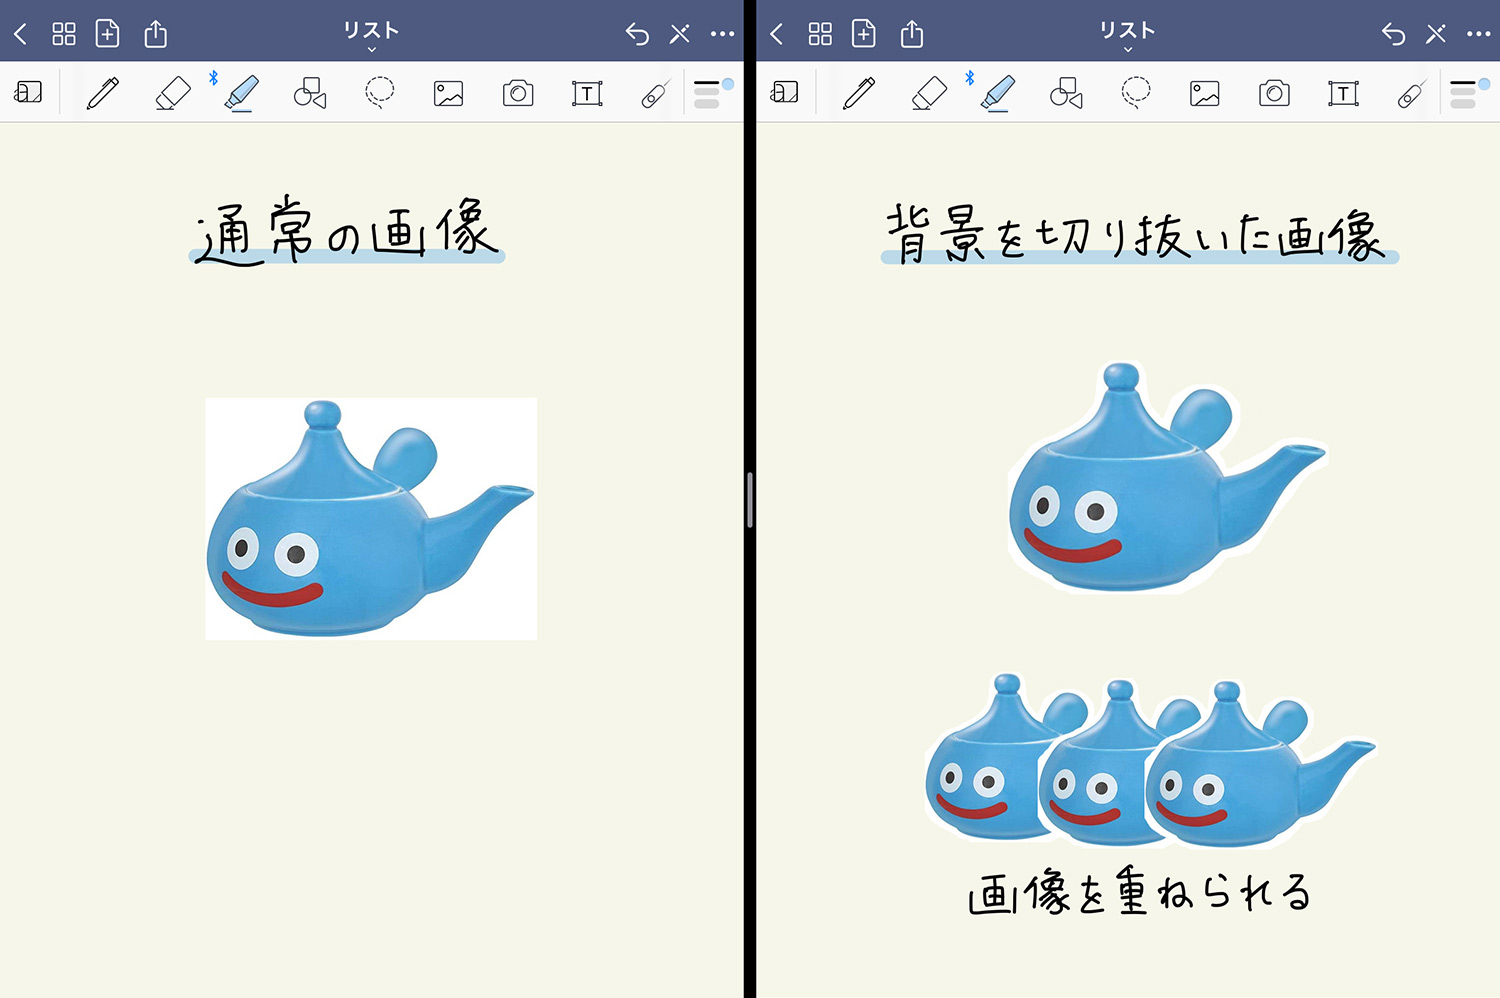Image resolution: width=1500 pixels, height=998 pixels.
Task: Select the Laser pointer tool in left window
Action: 654,94
